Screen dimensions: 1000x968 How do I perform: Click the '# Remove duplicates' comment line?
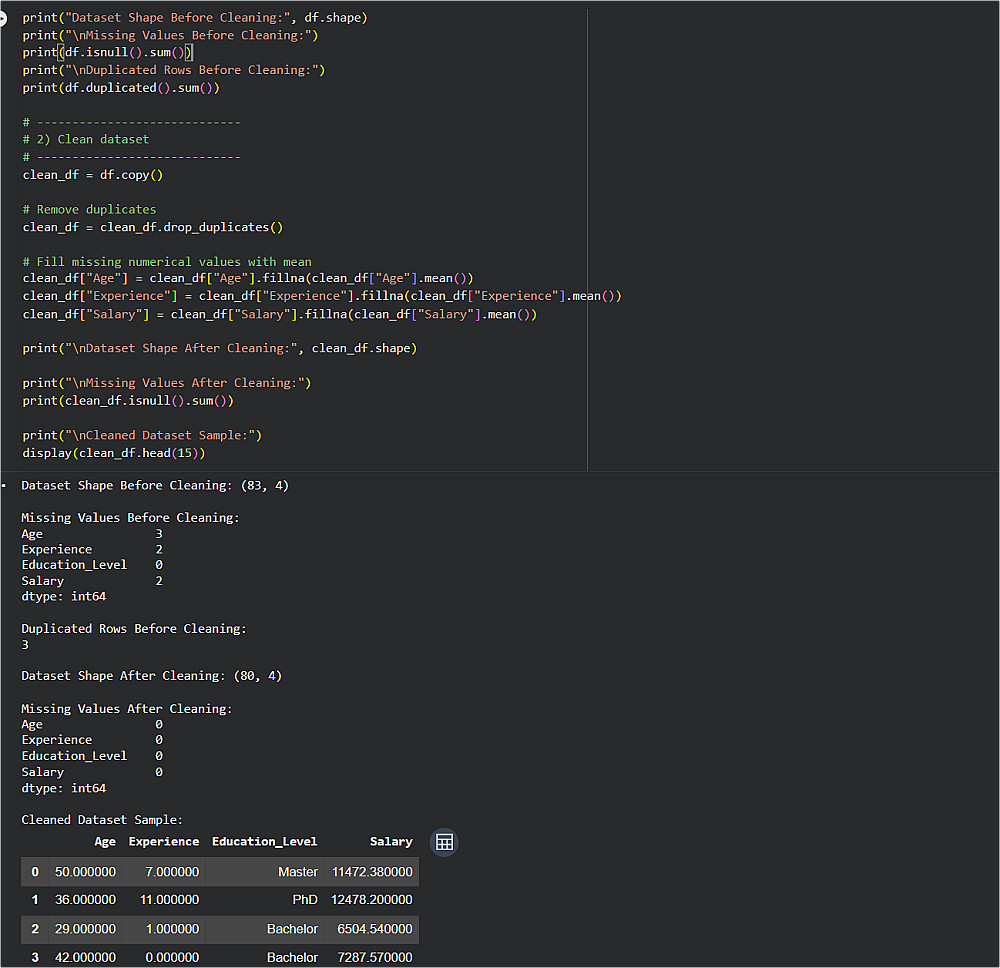click(x=89, y=209)
